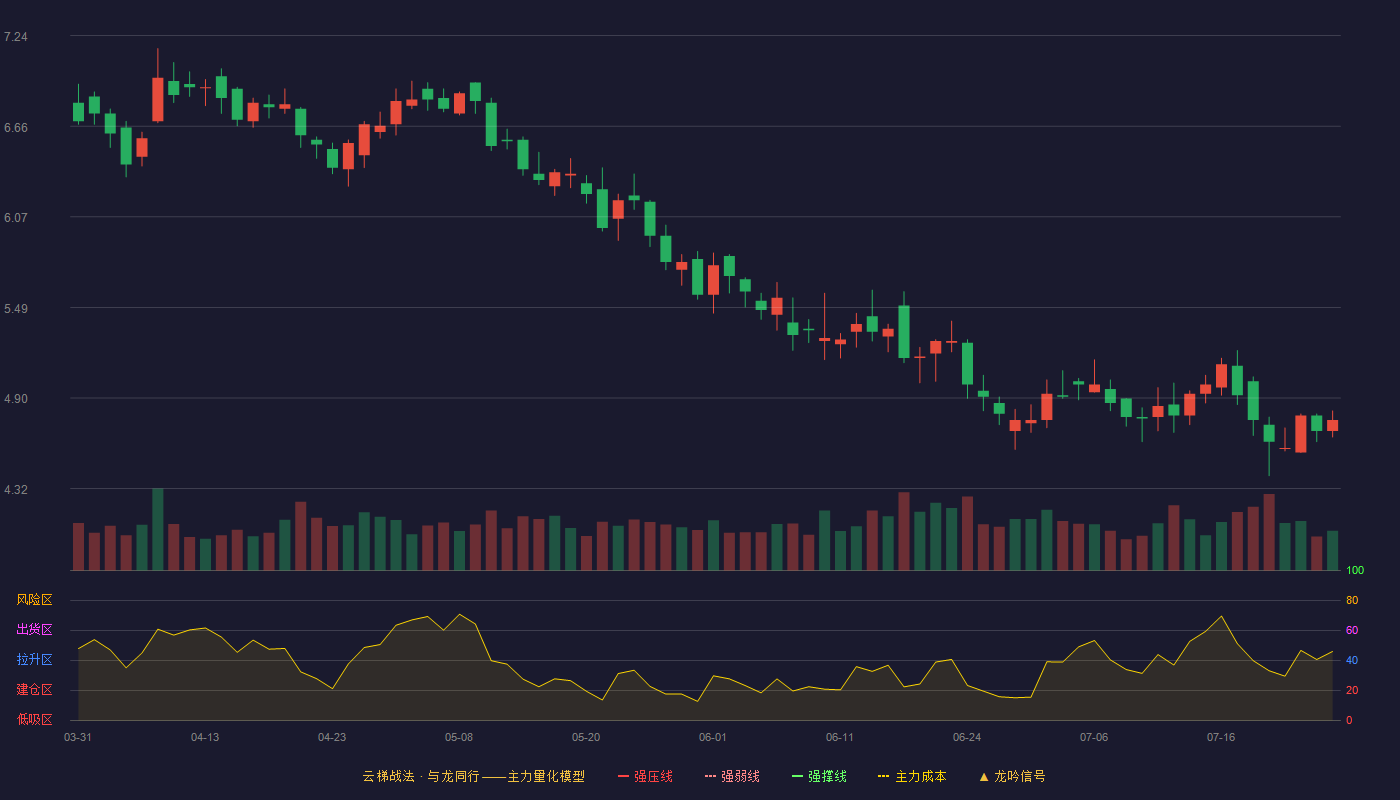Image resolution: width=1400 pixels, height=800 pixels.
Task: Click the 6.07 price axis label
Action: pyautogui.click(x=16, y=218)
